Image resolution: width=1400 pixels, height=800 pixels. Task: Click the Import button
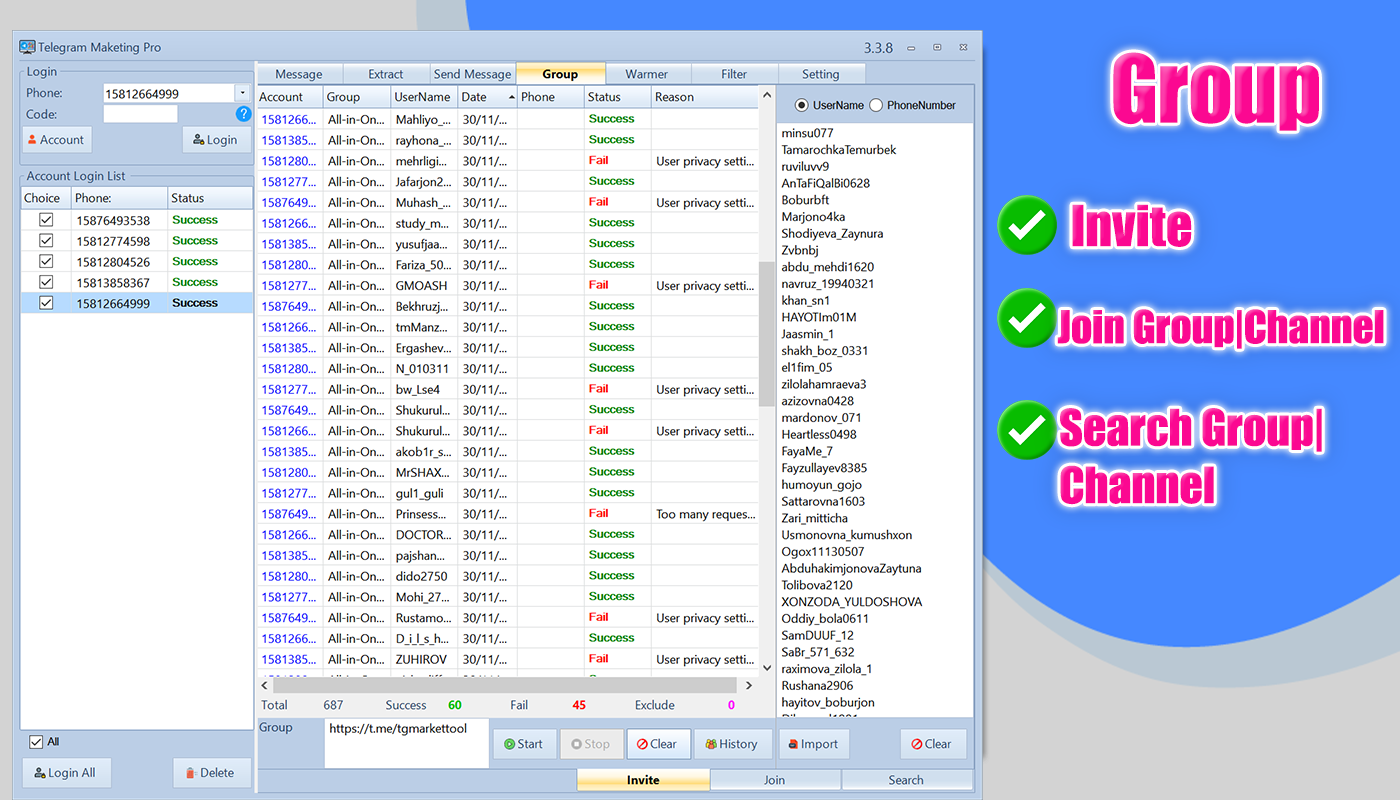click(x=813, y=744)
